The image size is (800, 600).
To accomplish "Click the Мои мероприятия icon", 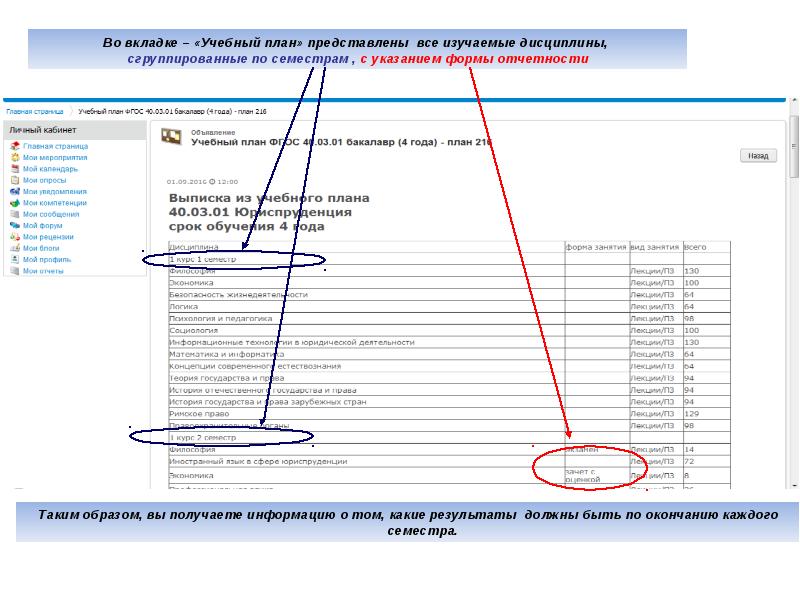I will 14,158.
